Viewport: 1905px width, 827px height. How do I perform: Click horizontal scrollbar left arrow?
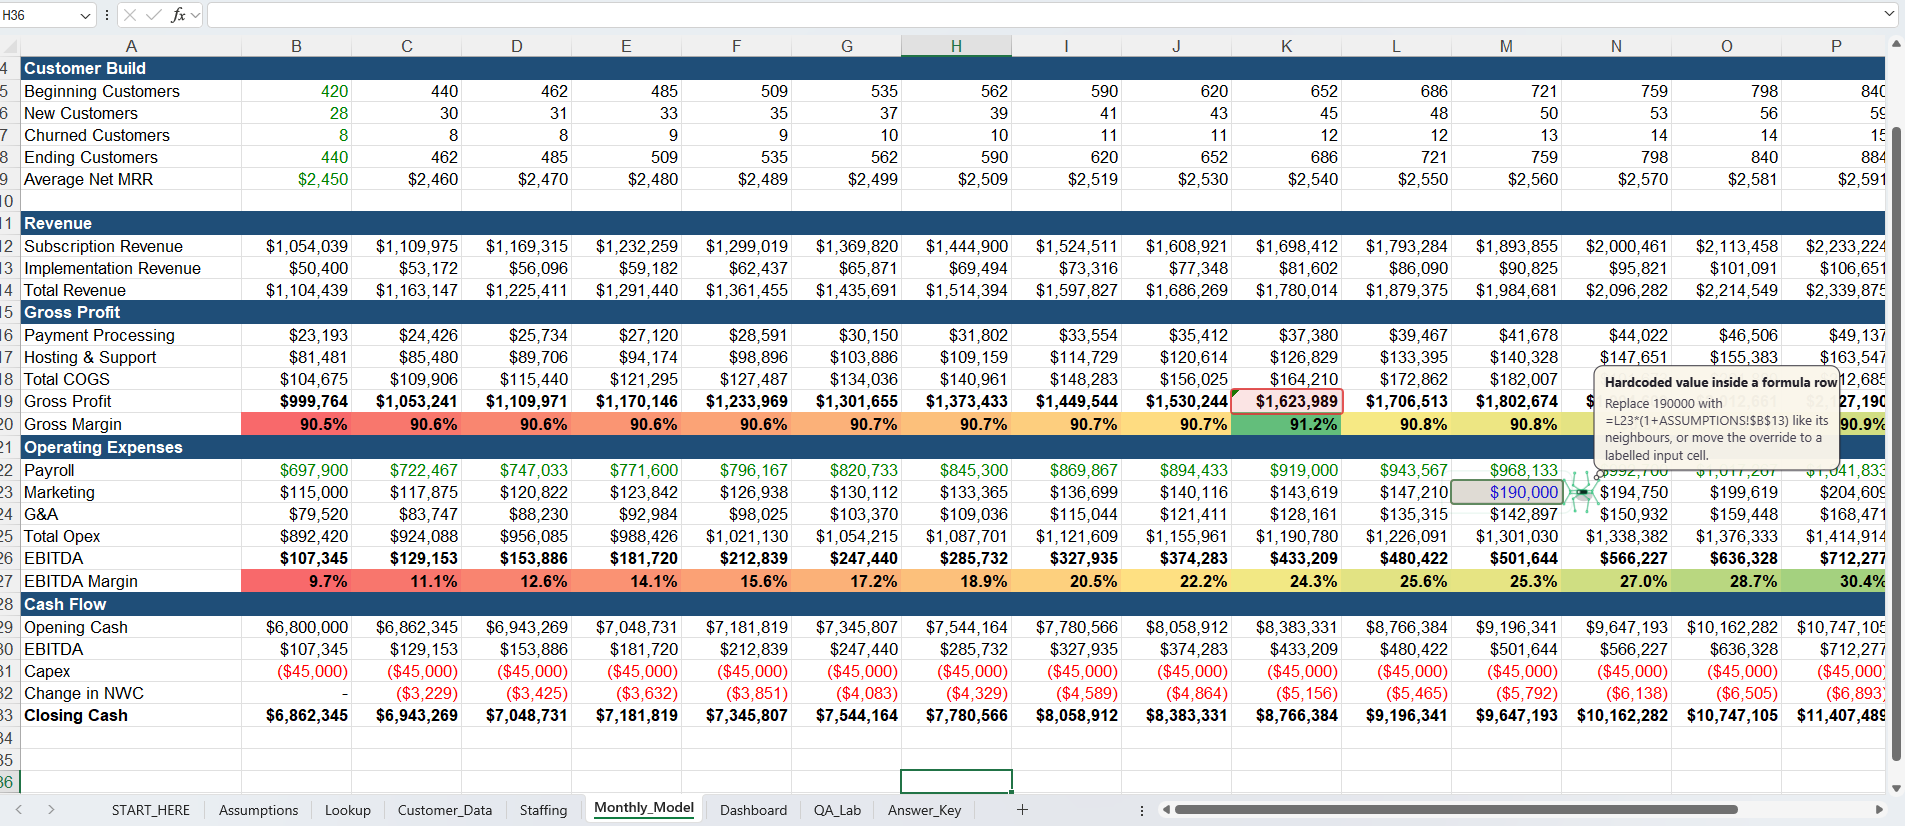pos(1165,810)
